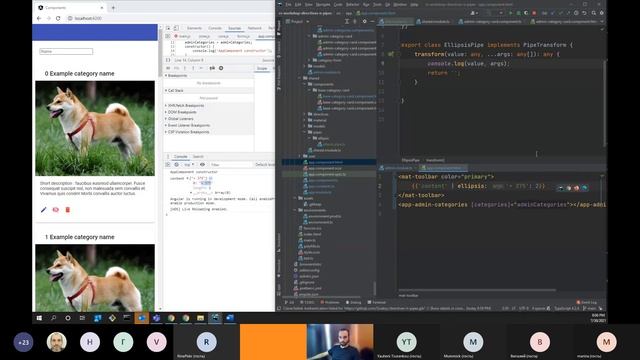Toggle the console live expression eye icon
This screenshot has height=360, width=640.
[x=202, y=164]
